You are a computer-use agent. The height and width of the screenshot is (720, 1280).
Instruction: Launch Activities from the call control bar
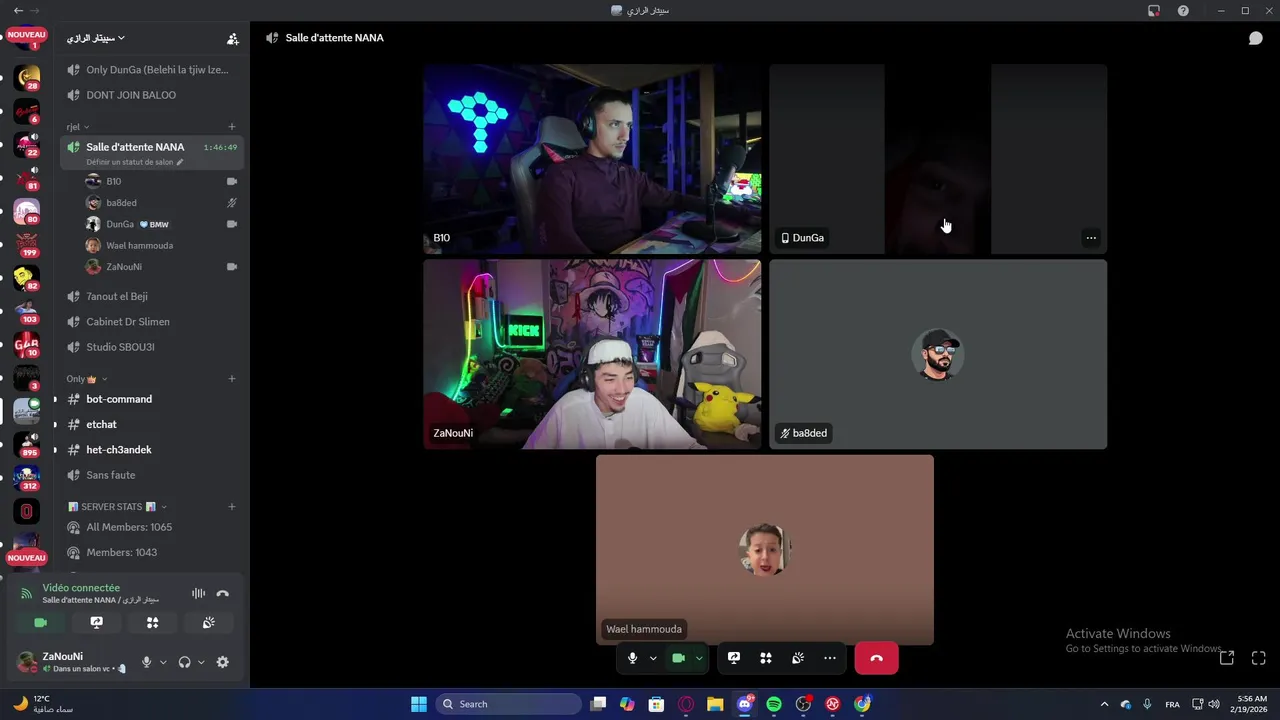pyautogui.click(x=766, y=658)
